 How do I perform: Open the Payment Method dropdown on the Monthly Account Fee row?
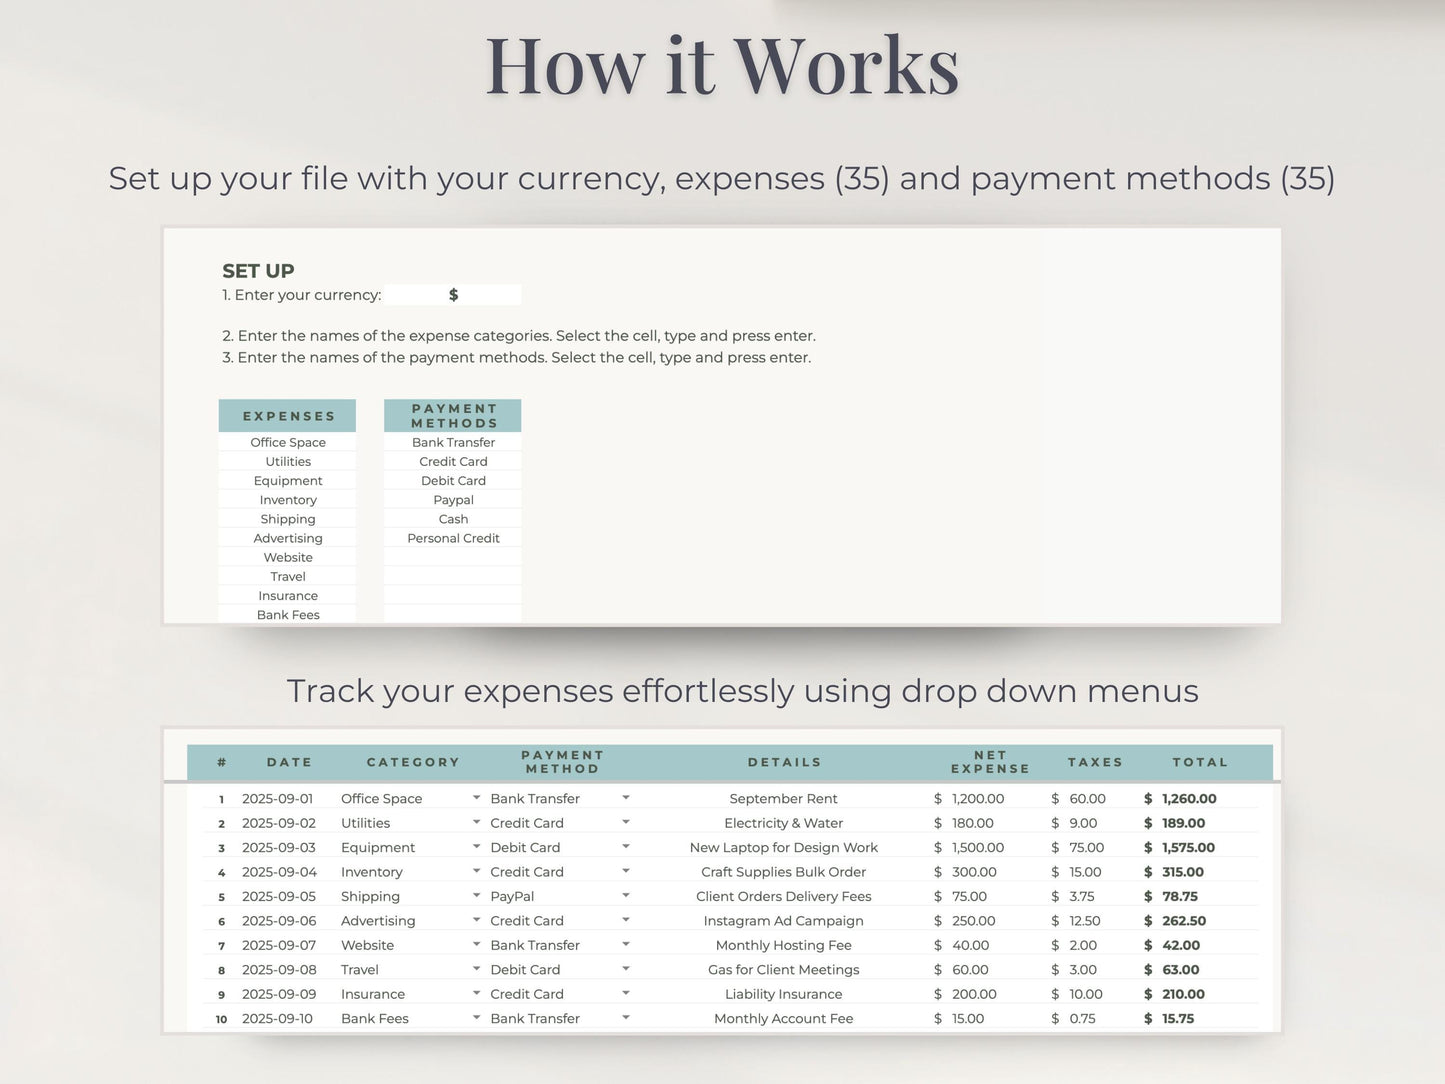point(626,1018)
